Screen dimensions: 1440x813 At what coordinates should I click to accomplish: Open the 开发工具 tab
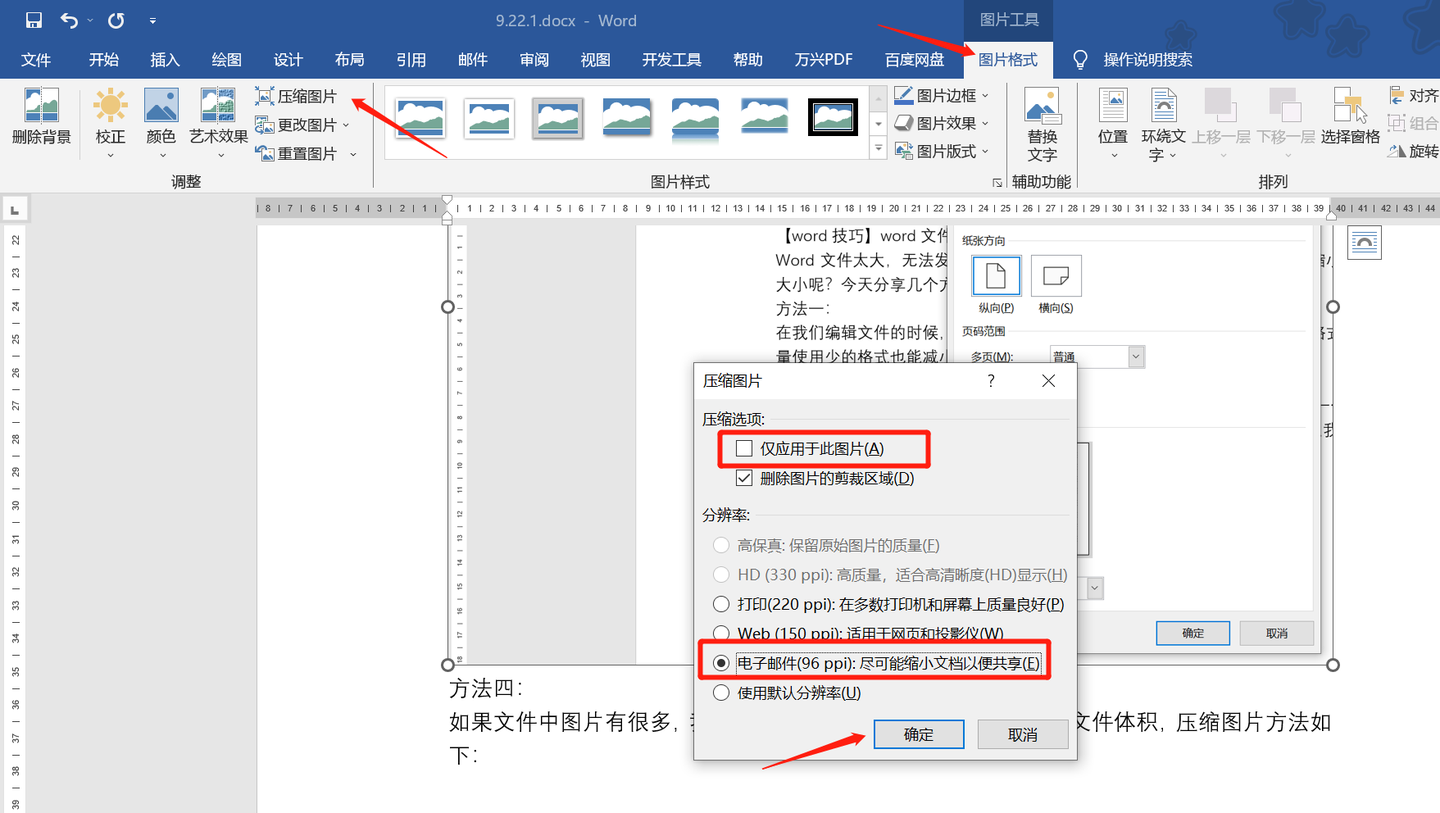point(672,60)
